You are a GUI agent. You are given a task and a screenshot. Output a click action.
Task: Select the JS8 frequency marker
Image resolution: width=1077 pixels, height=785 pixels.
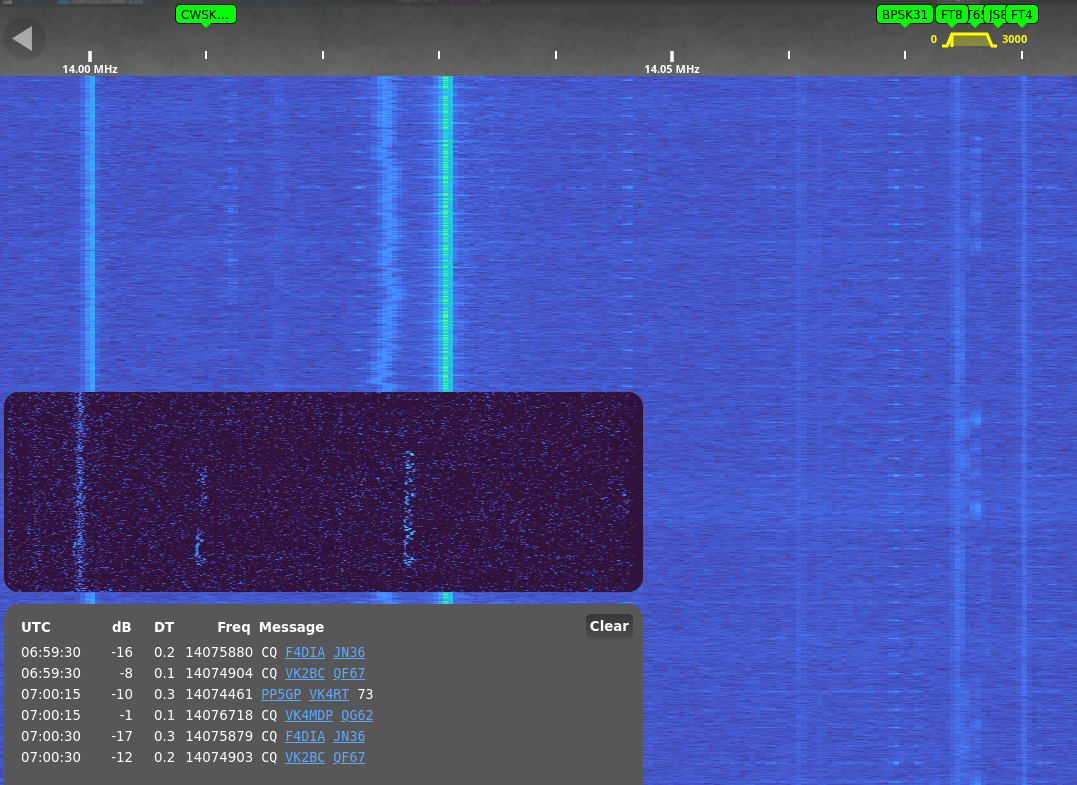[x=996, y=14]
